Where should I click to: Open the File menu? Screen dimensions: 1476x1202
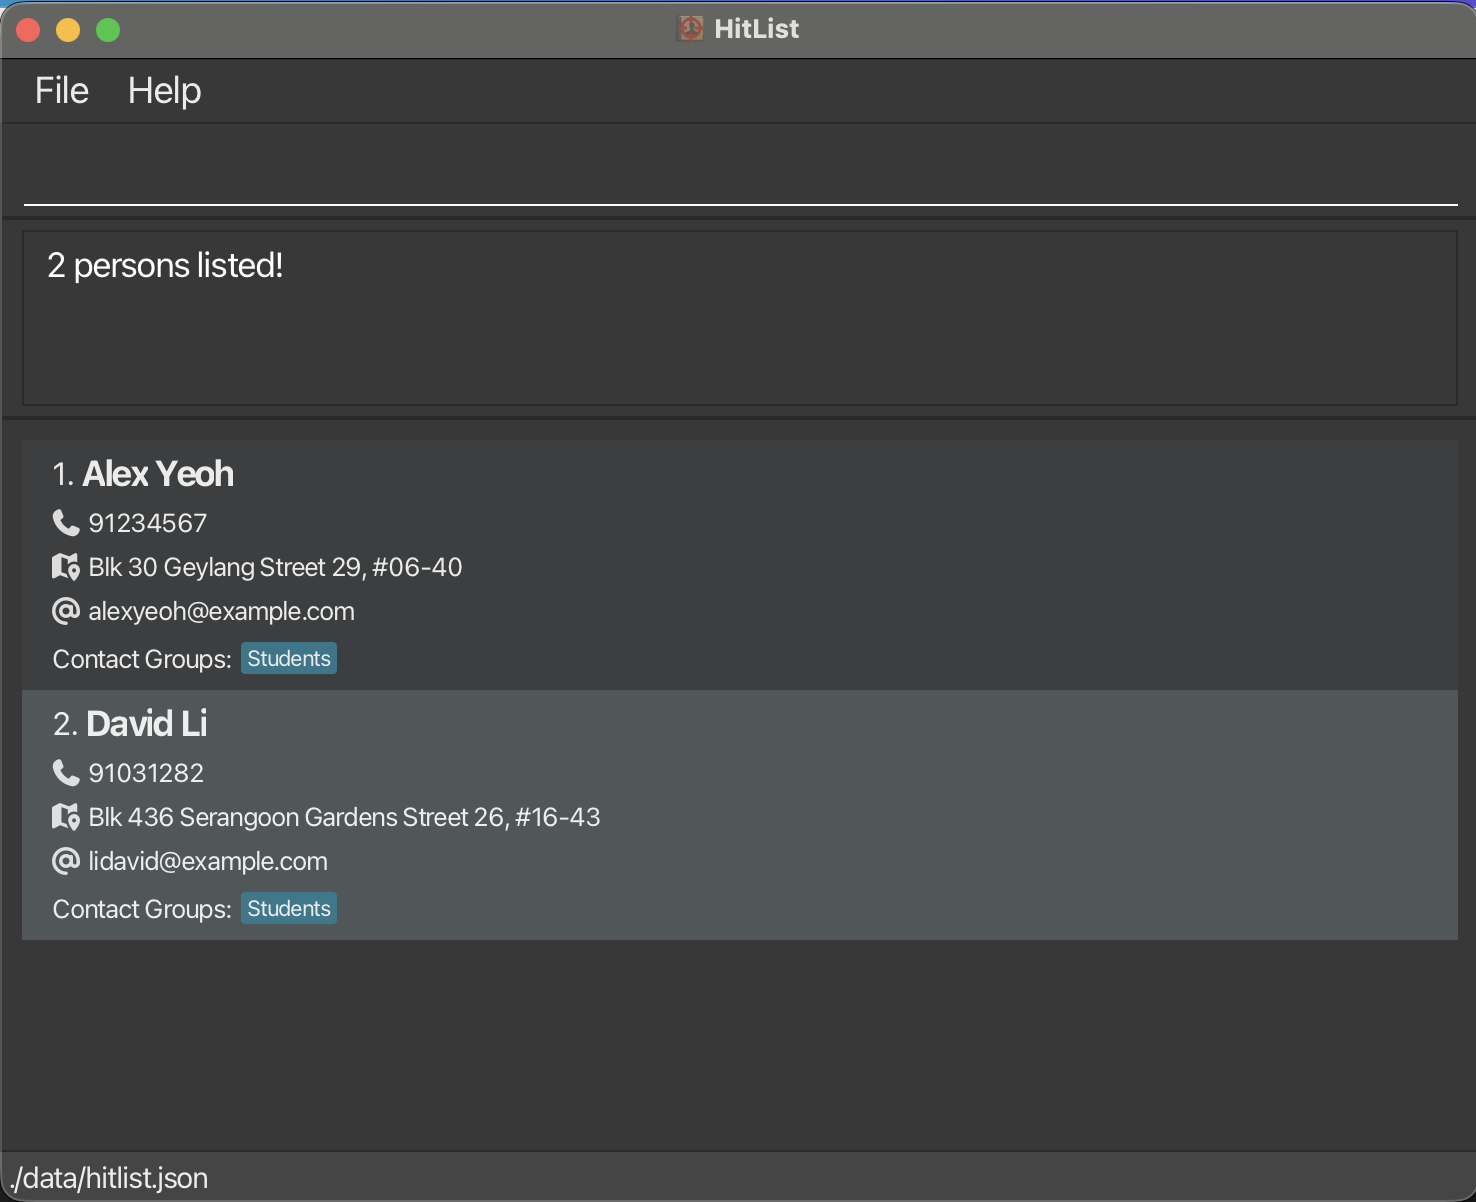click(62, 91)
